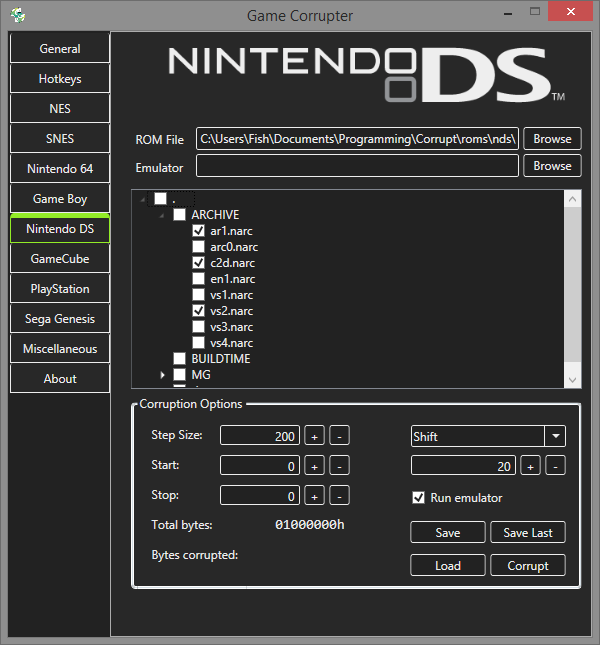Browse for an emulator executable
The width and height of the screenshot is (600, 645).
coord(552,166)
